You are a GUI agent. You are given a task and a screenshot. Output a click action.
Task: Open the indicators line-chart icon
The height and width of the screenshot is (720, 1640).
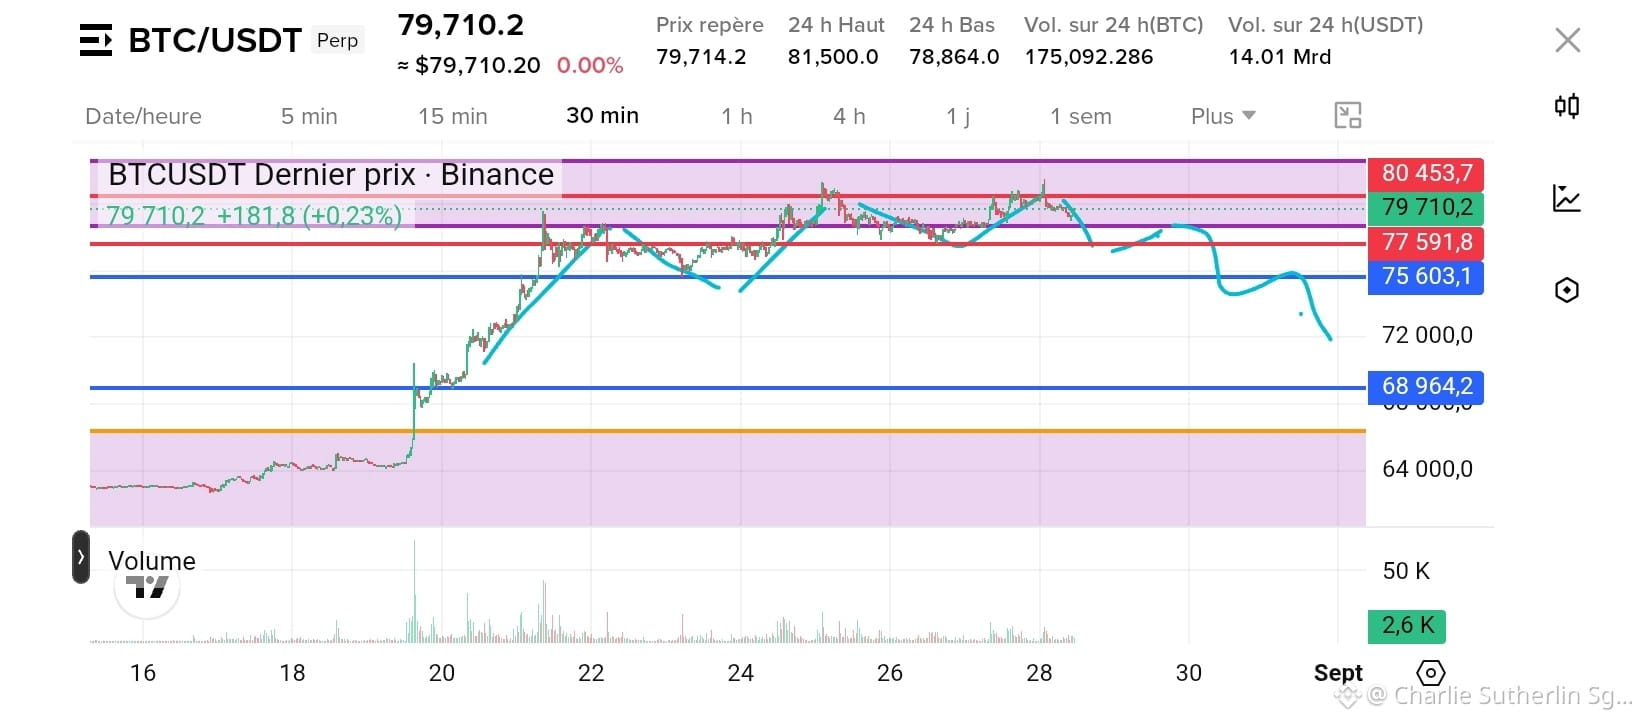[1567, 198]
